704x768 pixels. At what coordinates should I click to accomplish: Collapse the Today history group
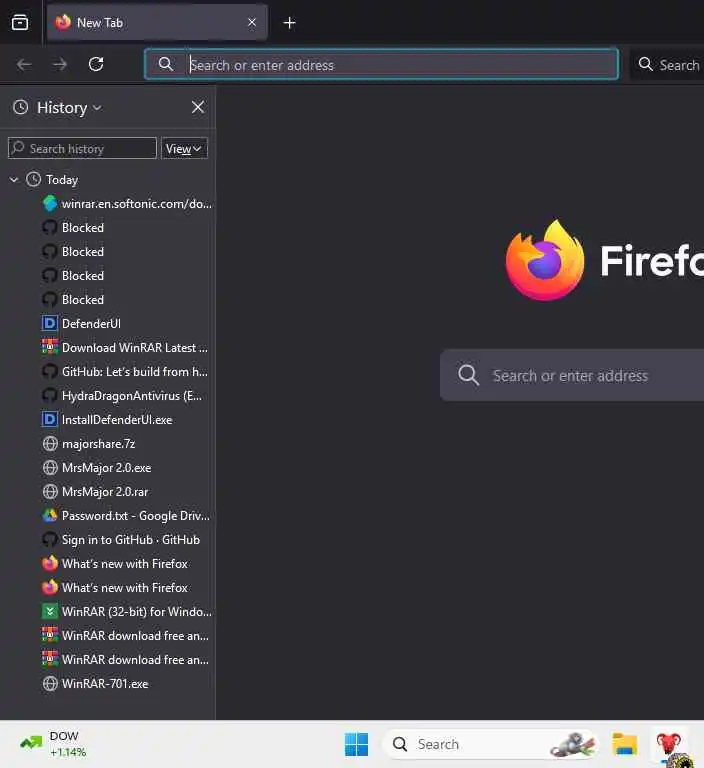(14, 180)
